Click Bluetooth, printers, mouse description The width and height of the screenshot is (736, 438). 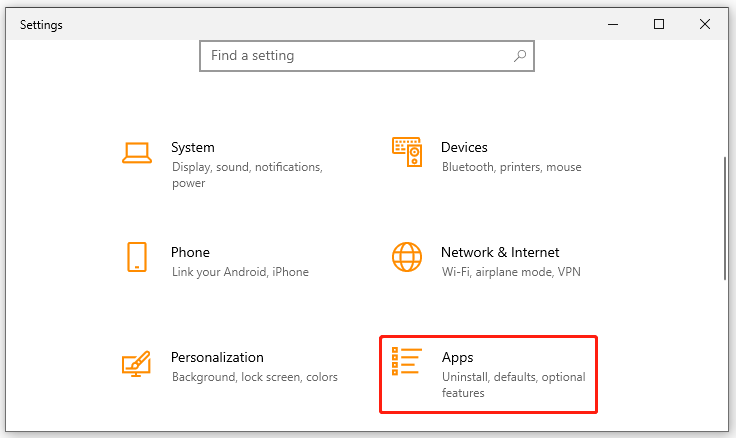point(512,167)
